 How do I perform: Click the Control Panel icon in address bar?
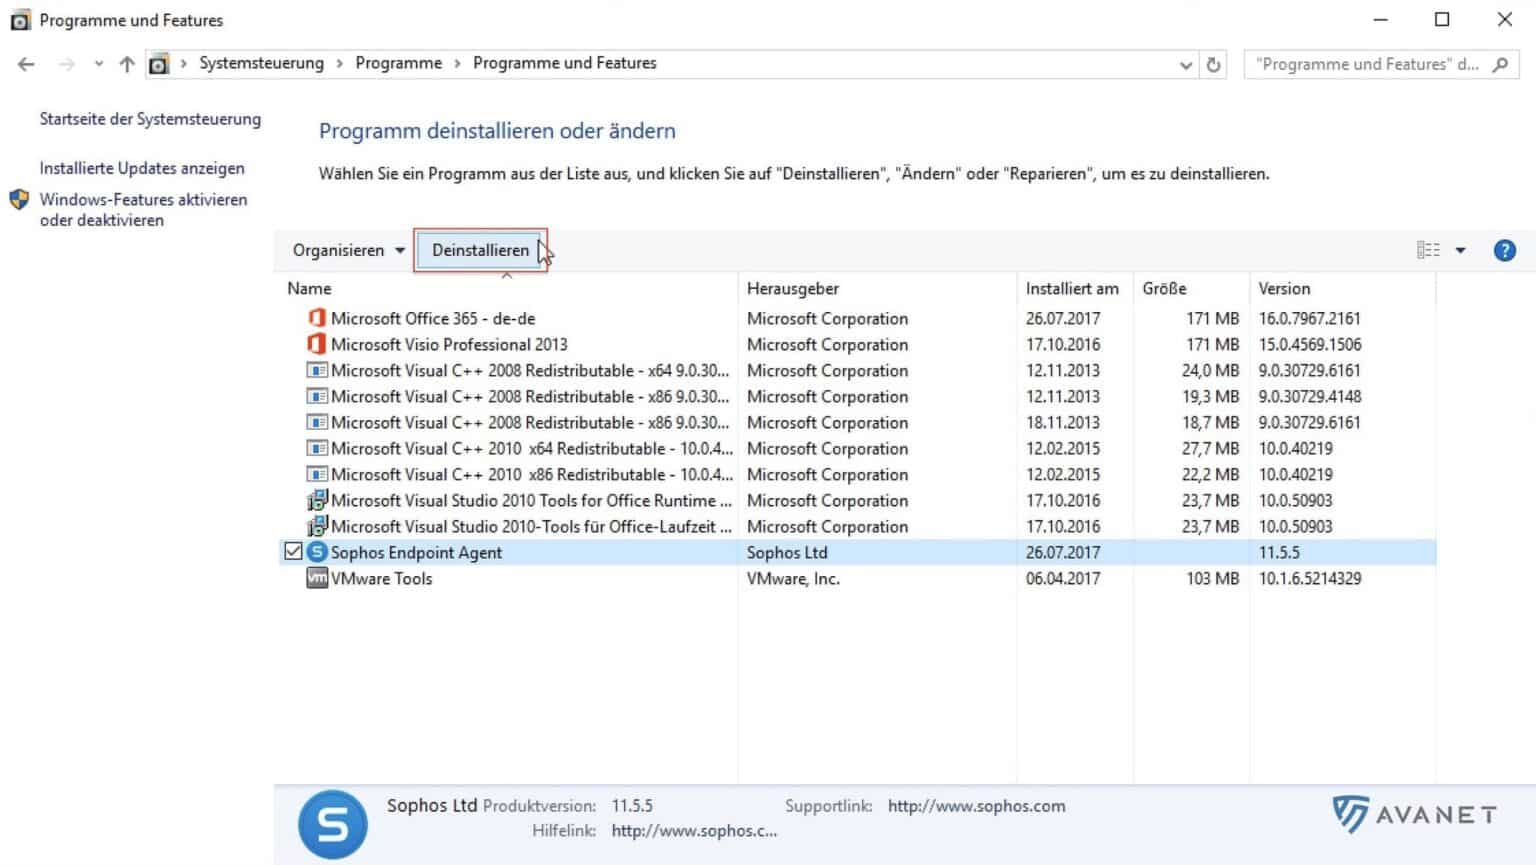point(158,64)
